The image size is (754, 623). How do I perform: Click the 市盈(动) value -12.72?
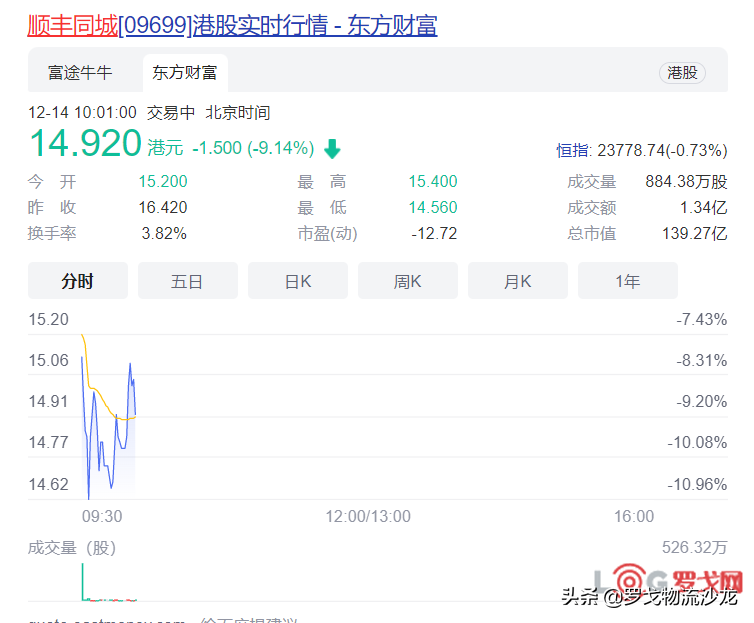coord(434,234)
